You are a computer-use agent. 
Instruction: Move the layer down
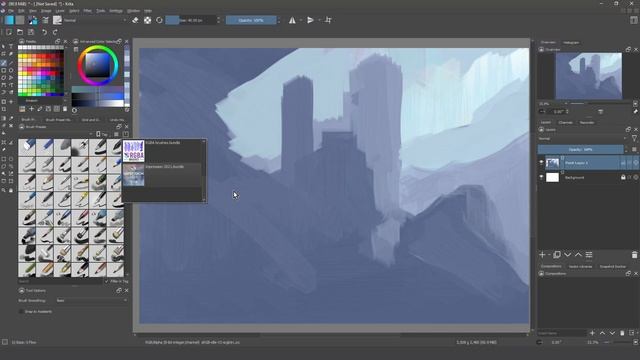[x=567, y=255]
